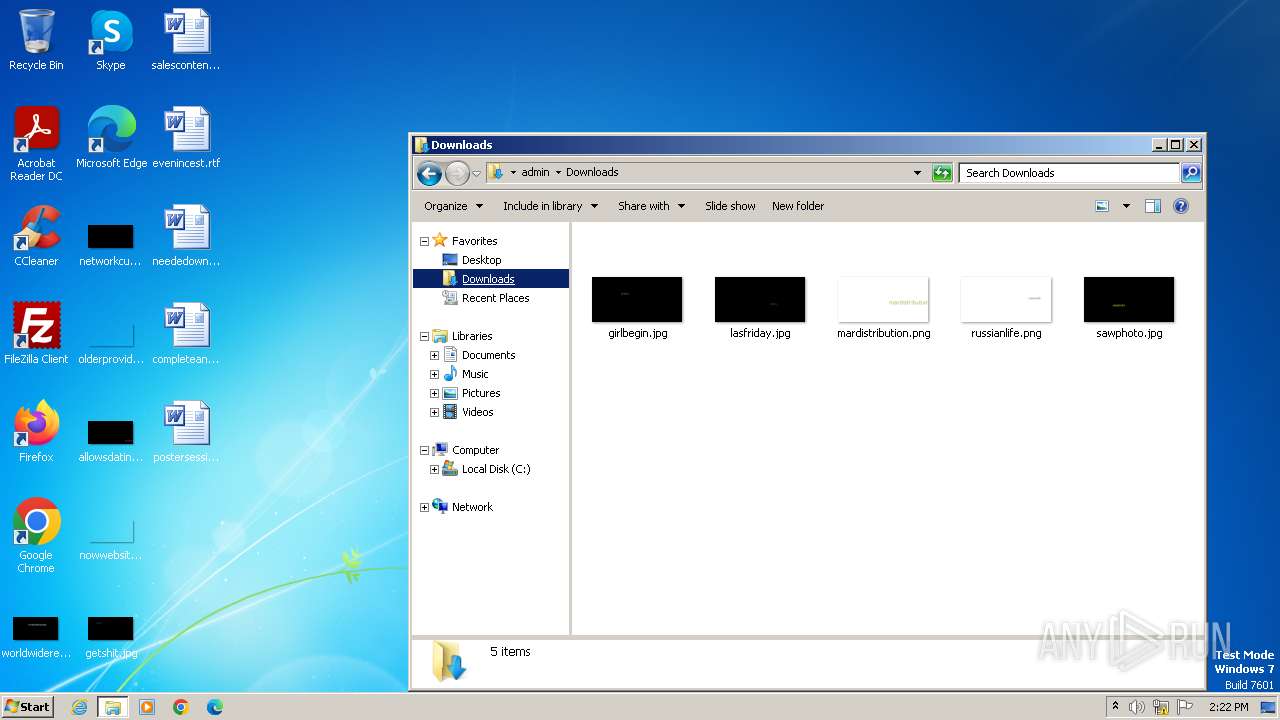Open Edge from the taskbar
The image size is (1280, 720).
coord(214,707)
